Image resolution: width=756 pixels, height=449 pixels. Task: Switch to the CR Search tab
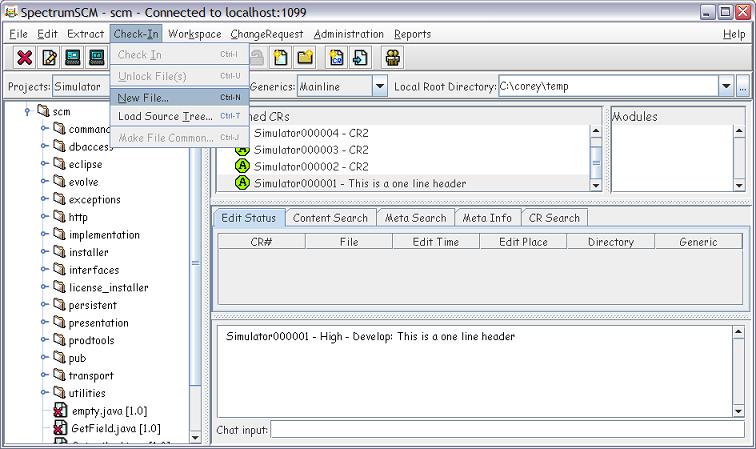pyautogui.click(x=554, y=218)
